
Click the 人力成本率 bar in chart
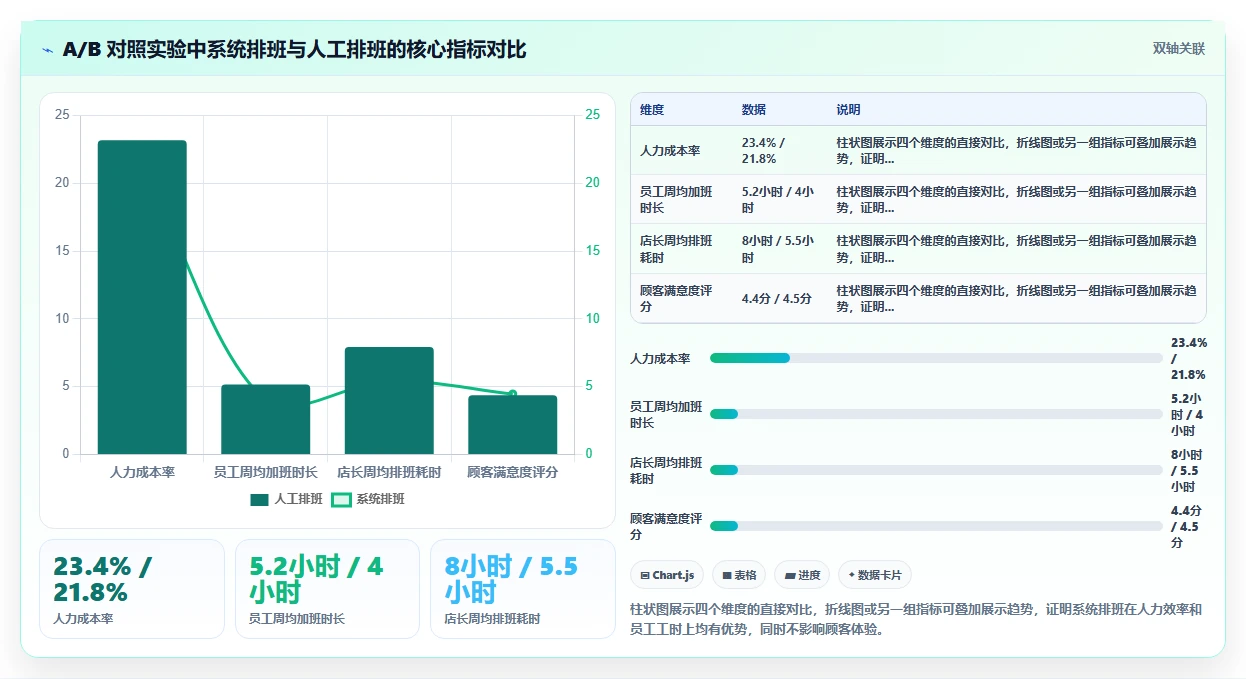pyautogui.click(x=142, y=297)
